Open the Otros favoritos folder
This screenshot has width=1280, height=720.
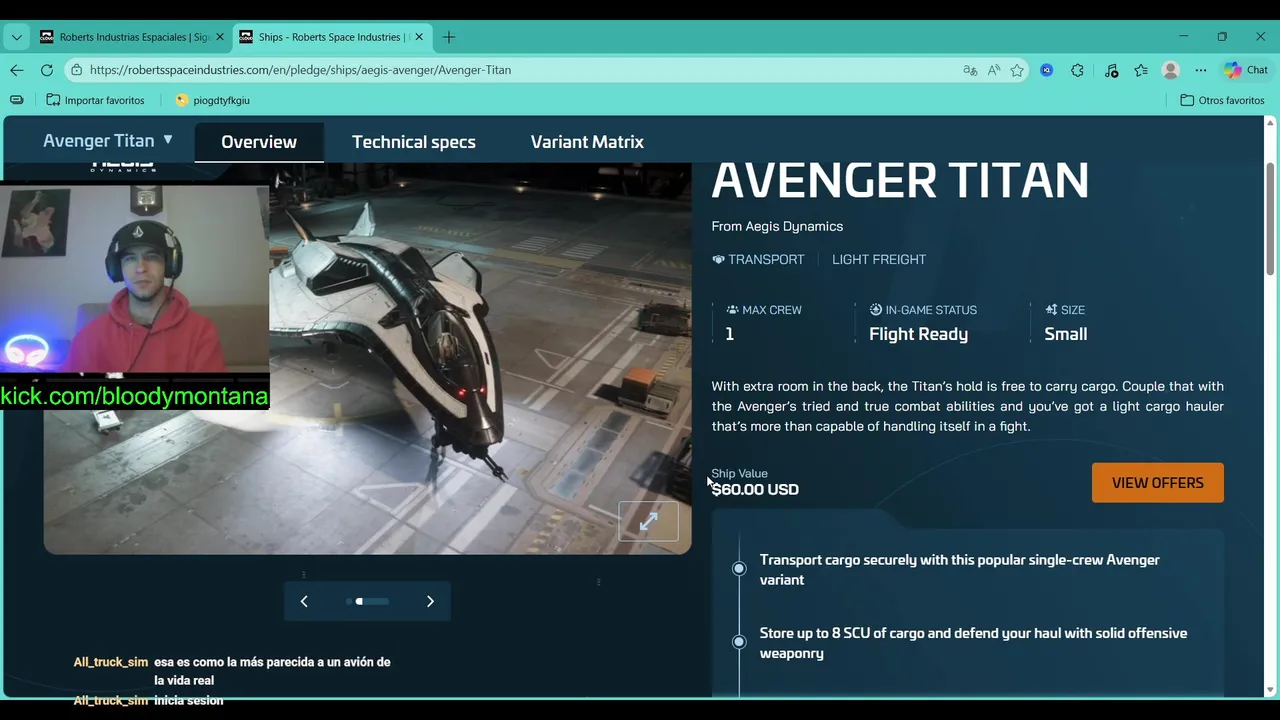1222,100
